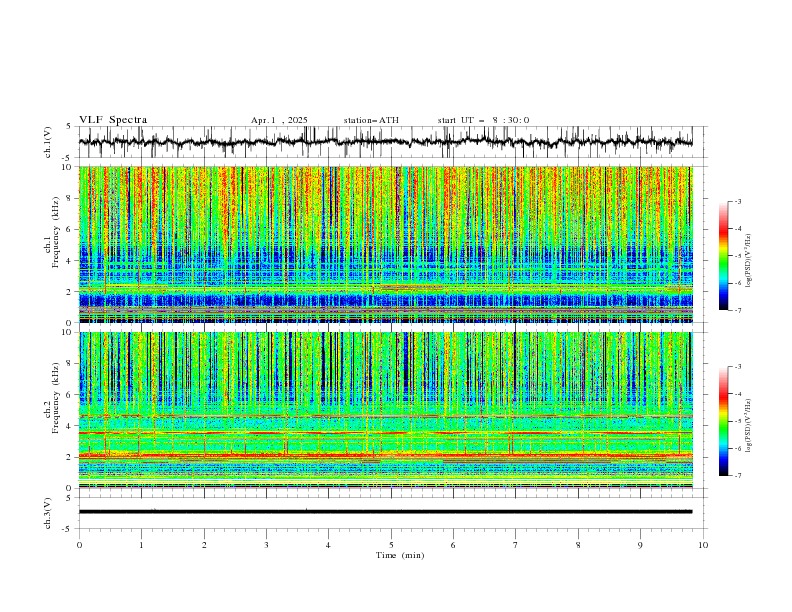Screen dimensions: 792x612
Task: Click the ch.1 frequency tick '6'
Action: [70, 229]
